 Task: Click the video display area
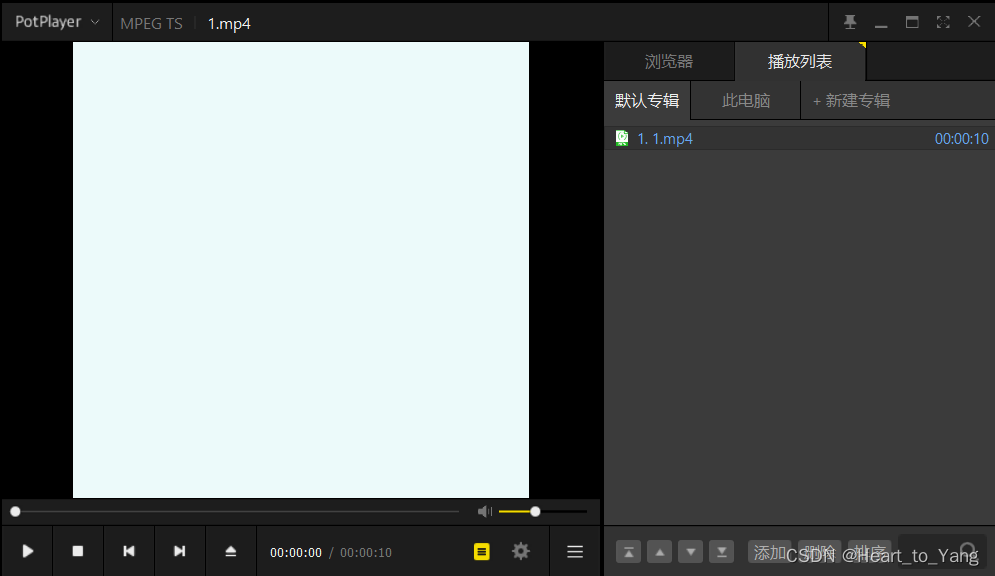point(301,270)
